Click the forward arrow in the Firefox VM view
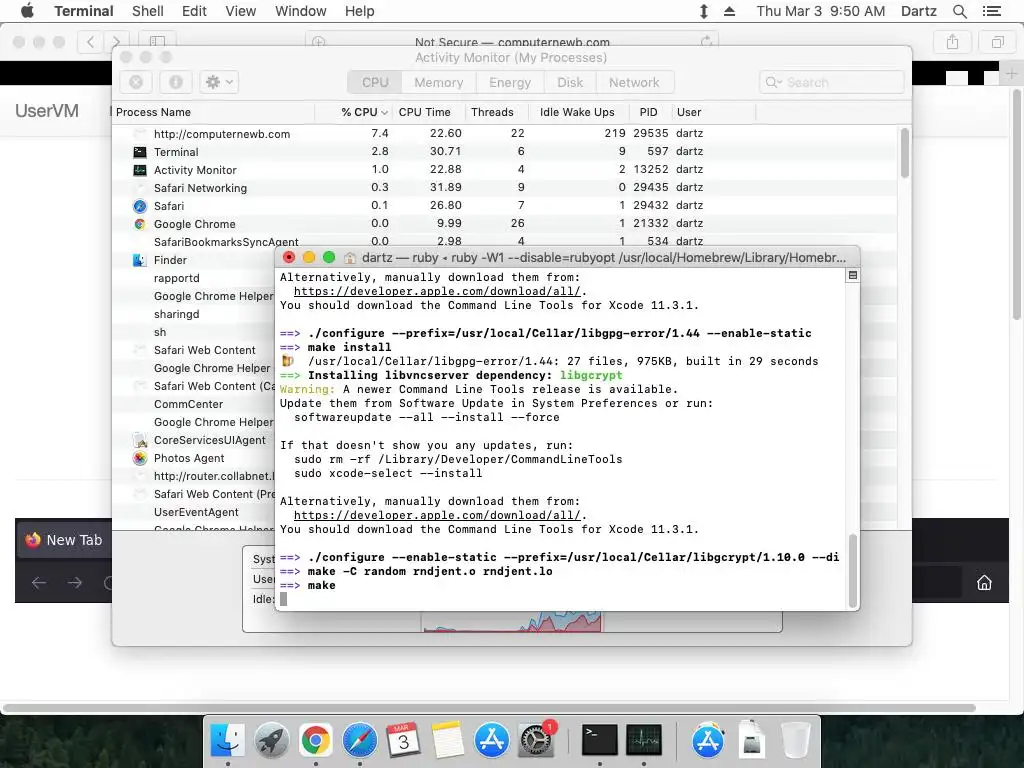The image size is (1024, 768). click(74, 583)
